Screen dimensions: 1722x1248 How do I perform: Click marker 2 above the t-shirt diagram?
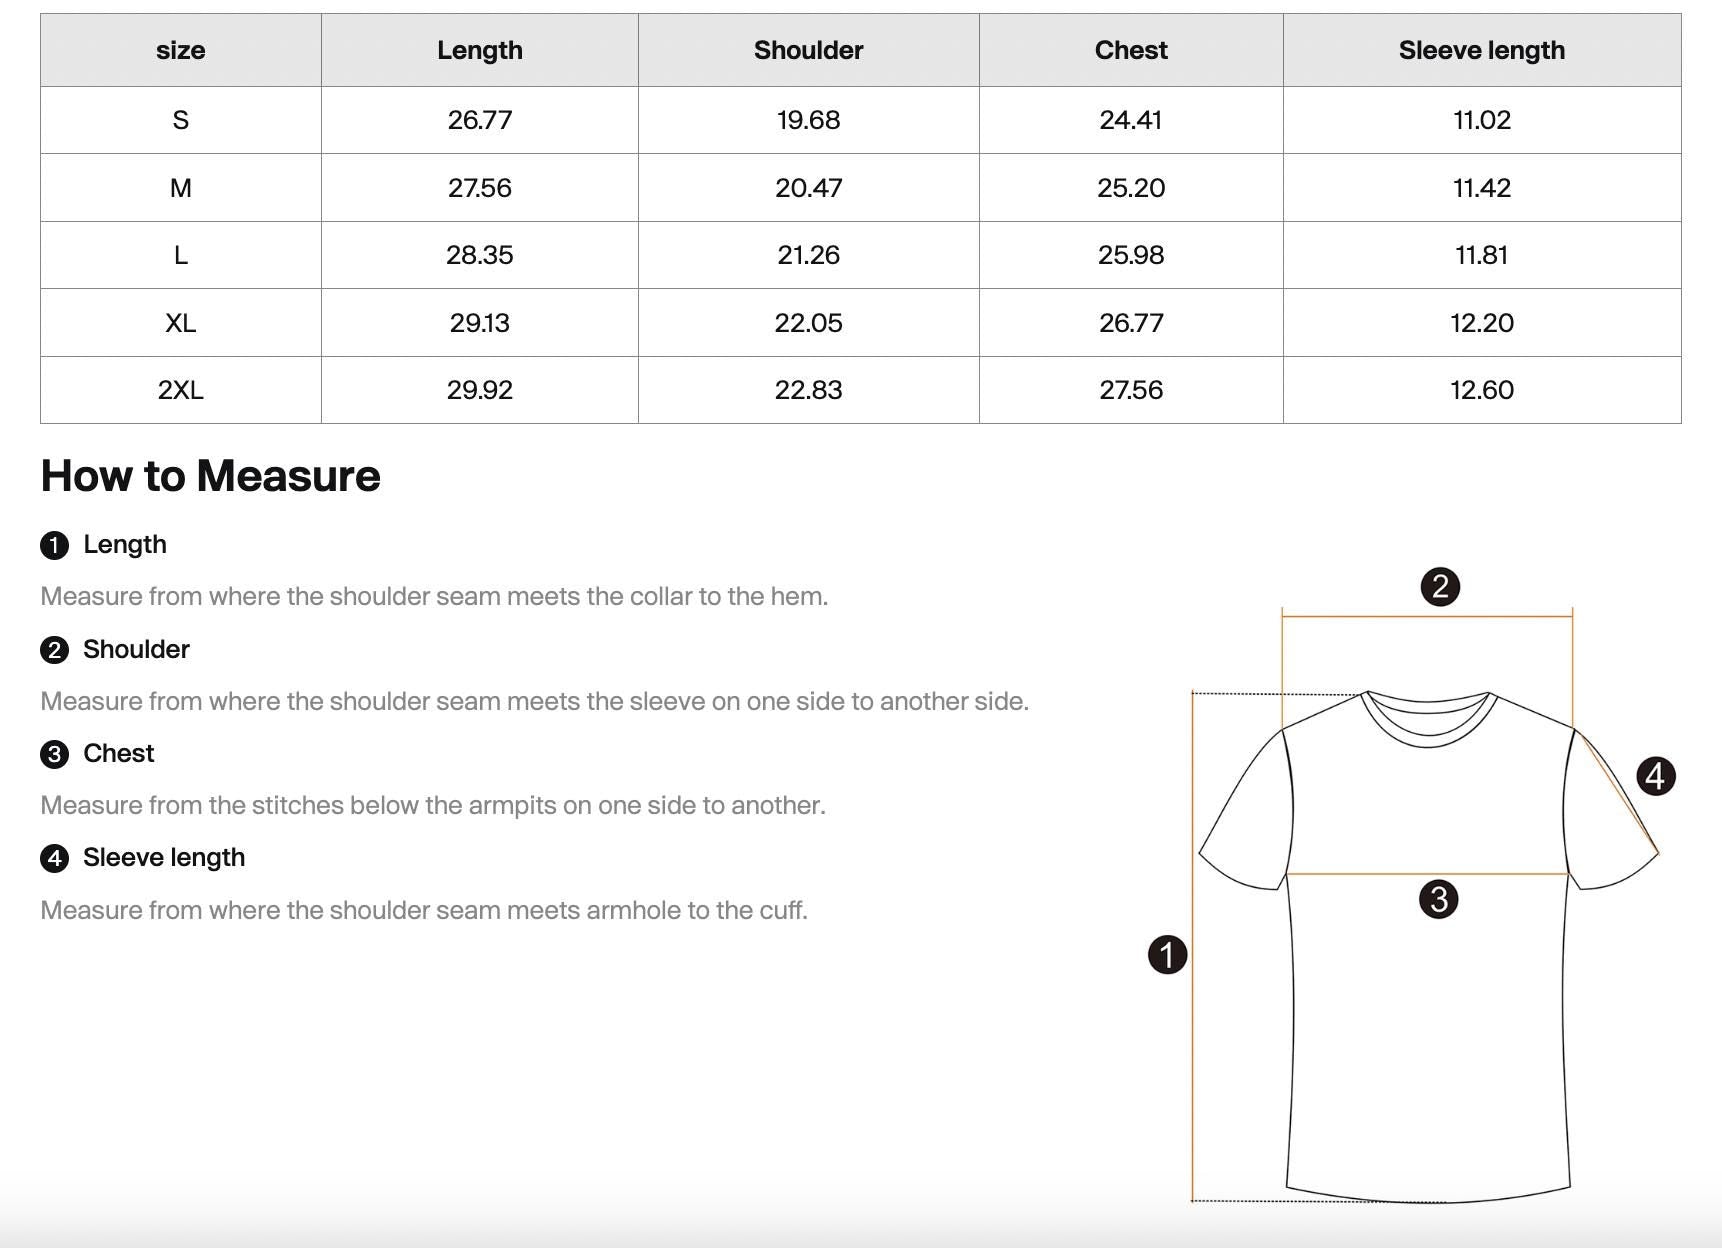pyautogui.click(x=1440, y=586)
